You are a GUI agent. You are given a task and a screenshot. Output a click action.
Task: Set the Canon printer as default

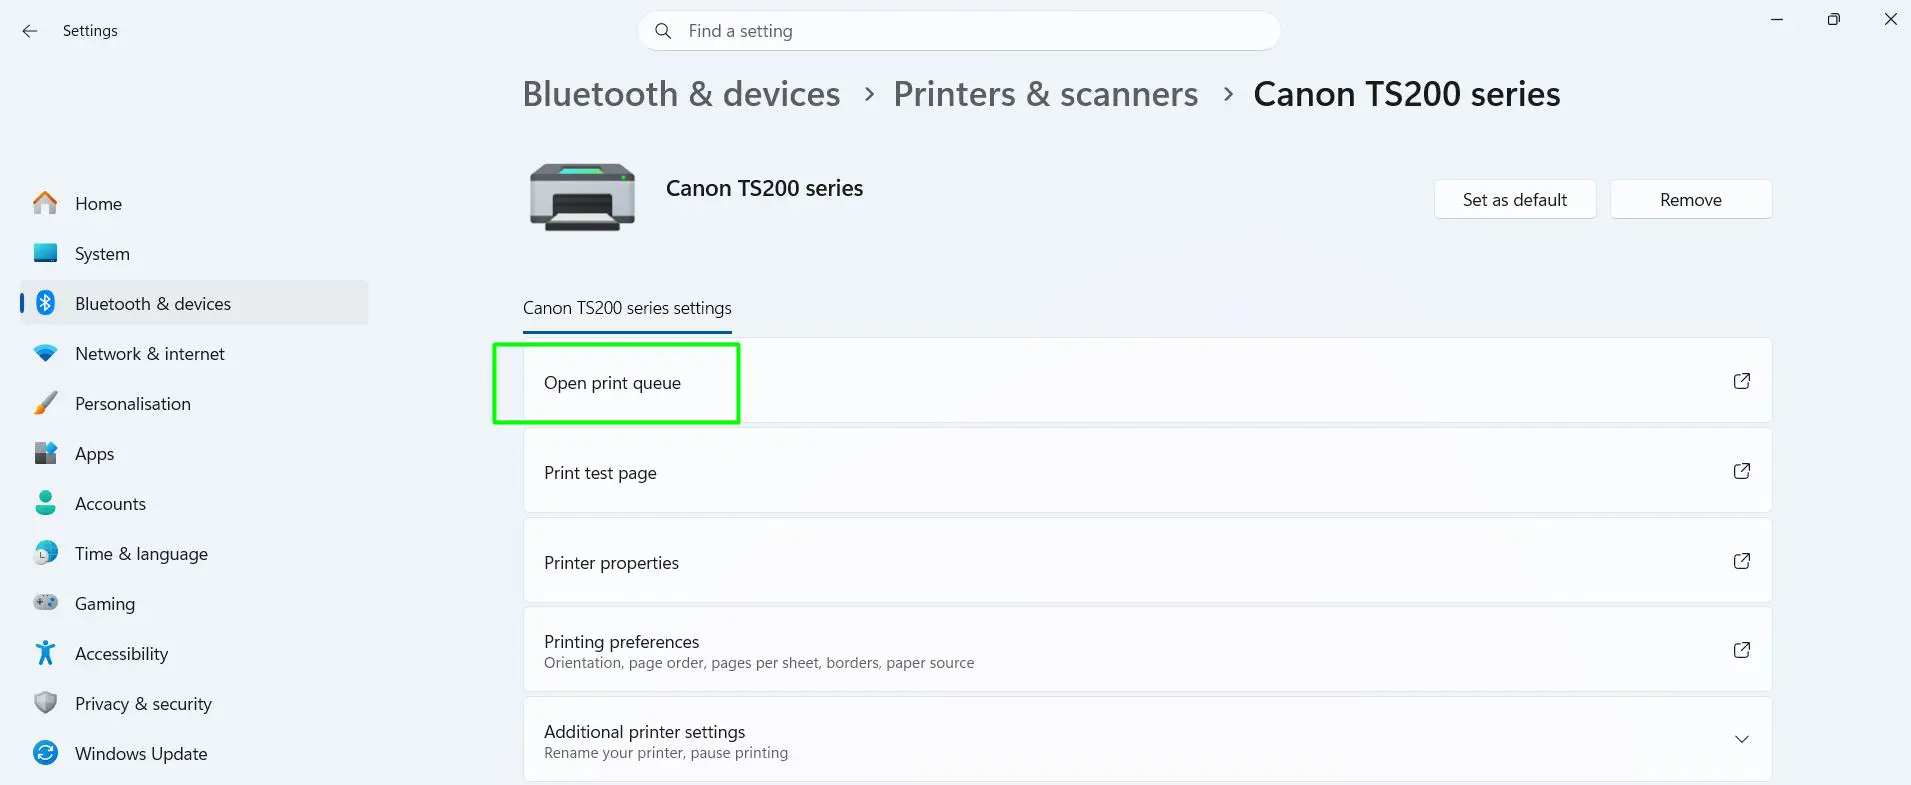(x=1514, y=200)
